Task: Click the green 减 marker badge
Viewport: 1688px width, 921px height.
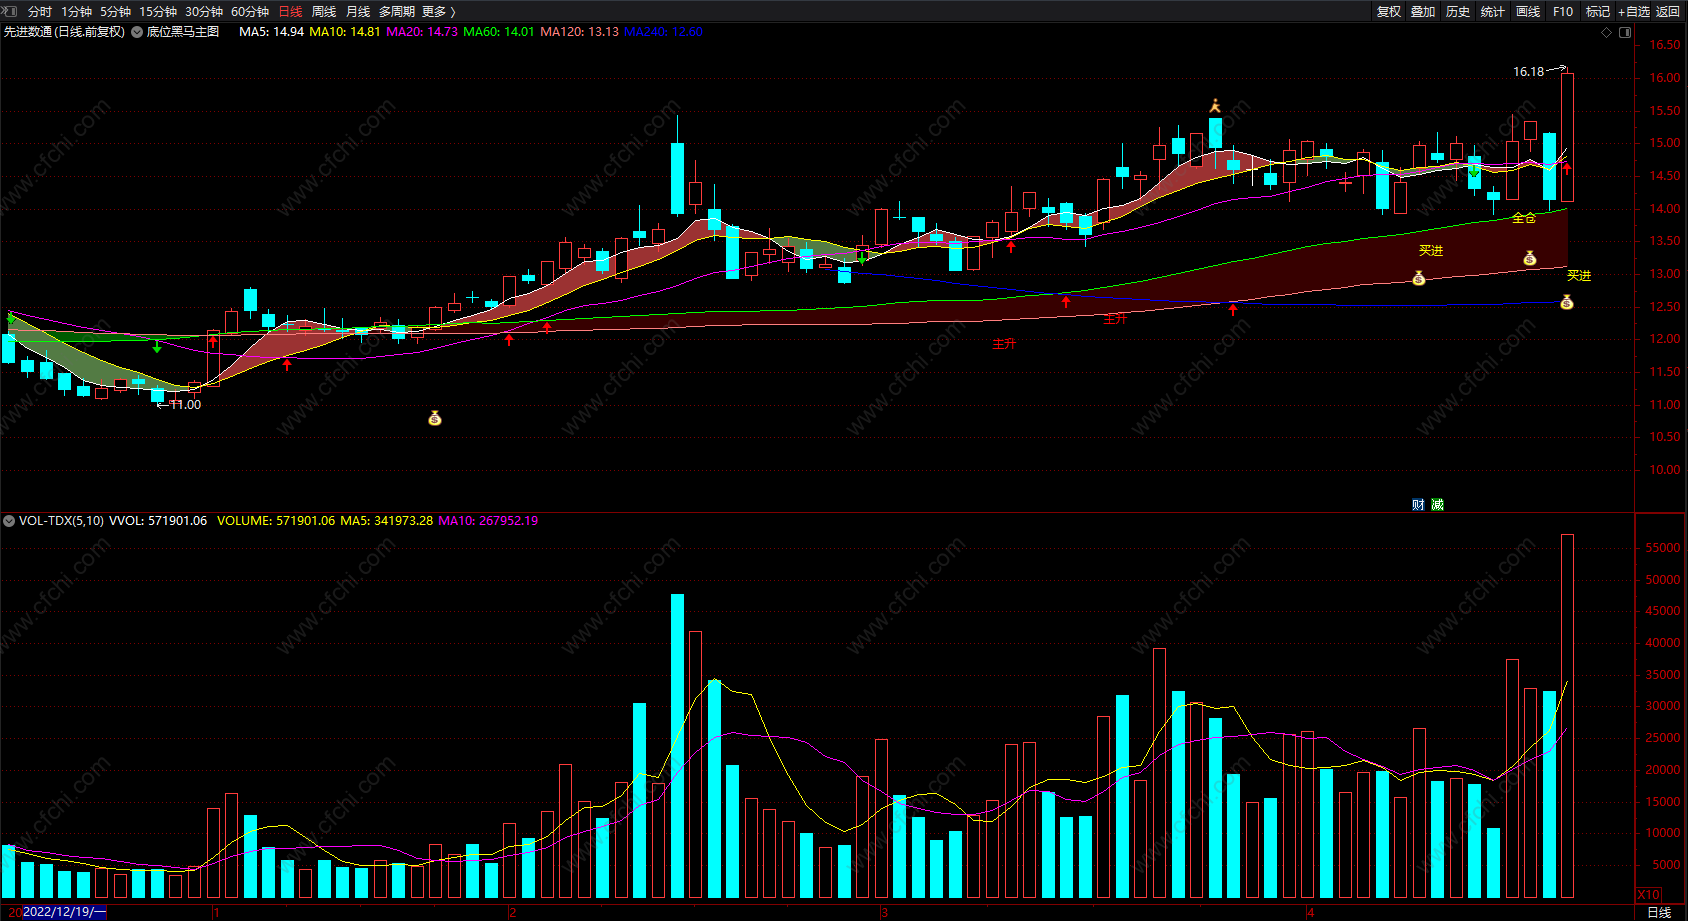Action: tap(1437, 505)
